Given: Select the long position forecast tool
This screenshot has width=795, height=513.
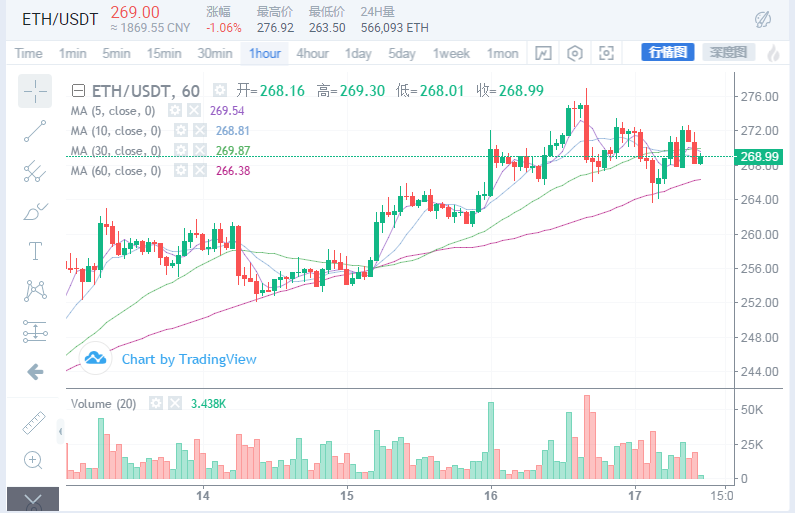Looking at the screenshot, I should pyautogui.click(x=35, y=332).
